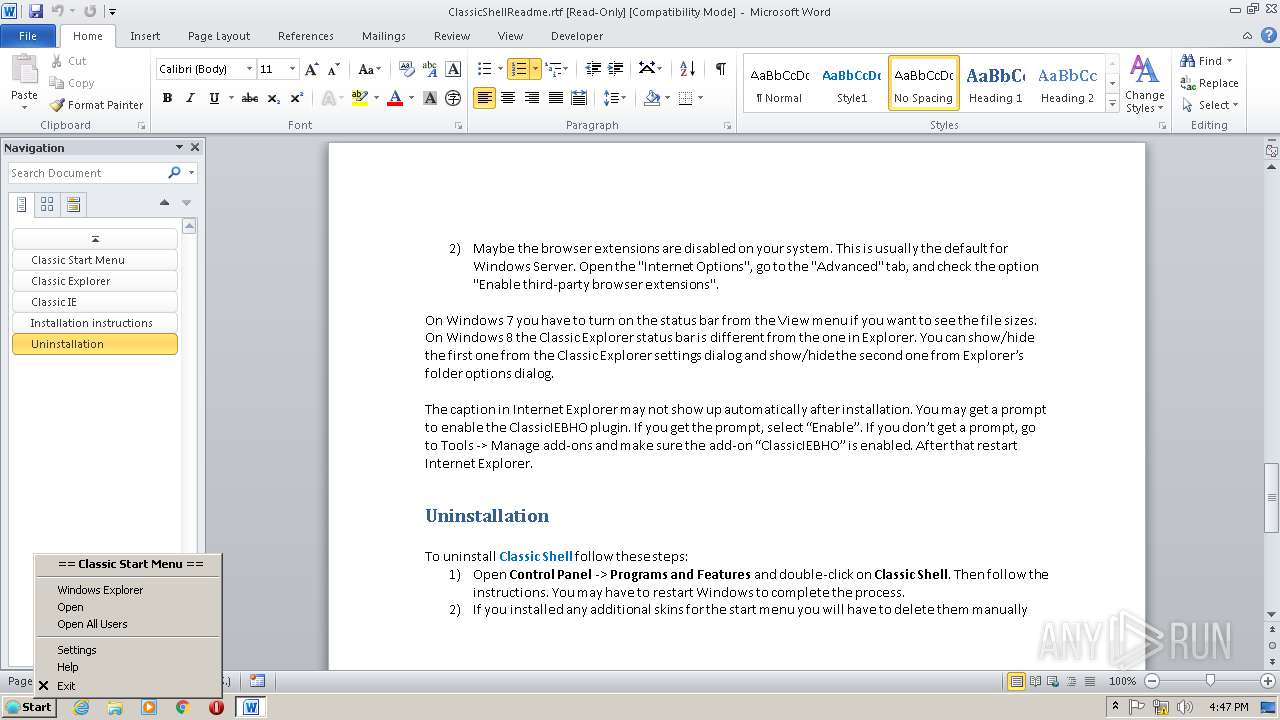
Task: Click the Search Document field
Action: (88, 173)
